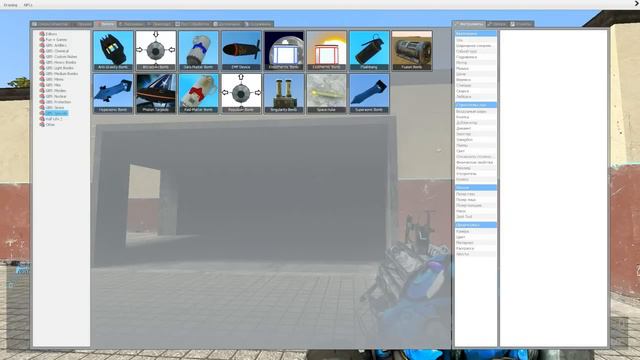Select the Dark Matter Bomb icon
The width and height of the screenshot is (640, 360).
pyautogui.click(x=198, y=50)
